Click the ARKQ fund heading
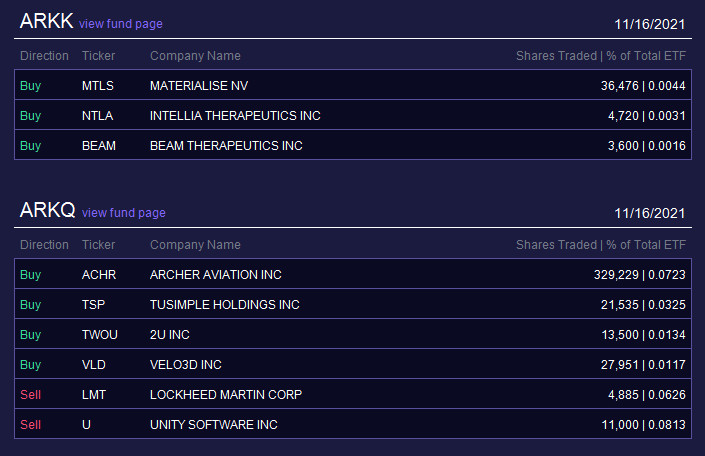Image resolution: width=705 pixels, height=456 pixels. point(47,210)
